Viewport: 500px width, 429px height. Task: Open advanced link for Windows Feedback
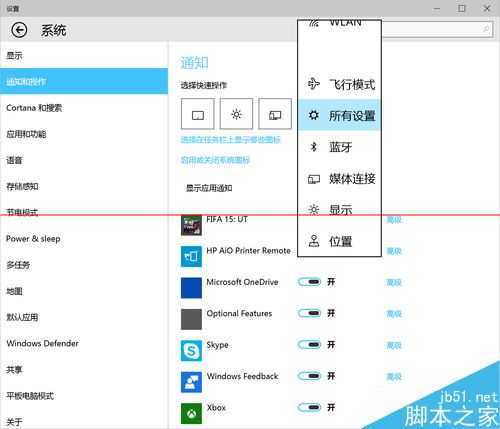click(x=394, y=377)
